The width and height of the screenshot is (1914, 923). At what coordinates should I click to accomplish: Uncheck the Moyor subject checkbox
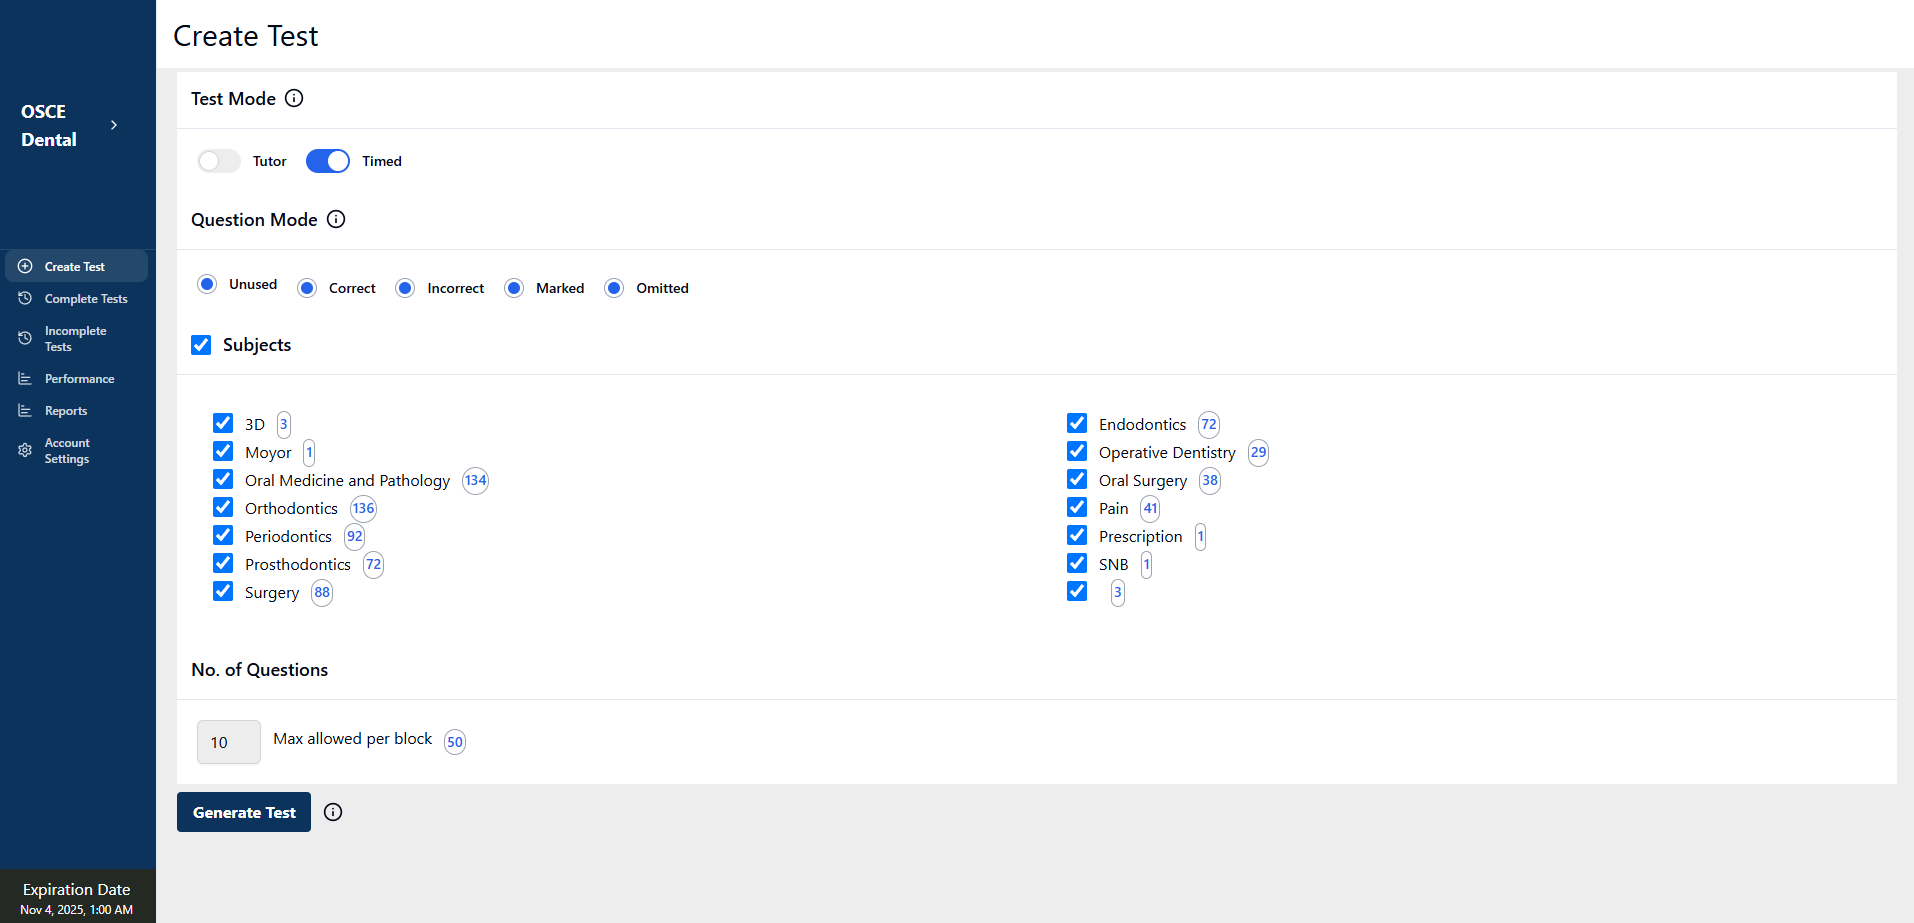[x=223, y=451]
